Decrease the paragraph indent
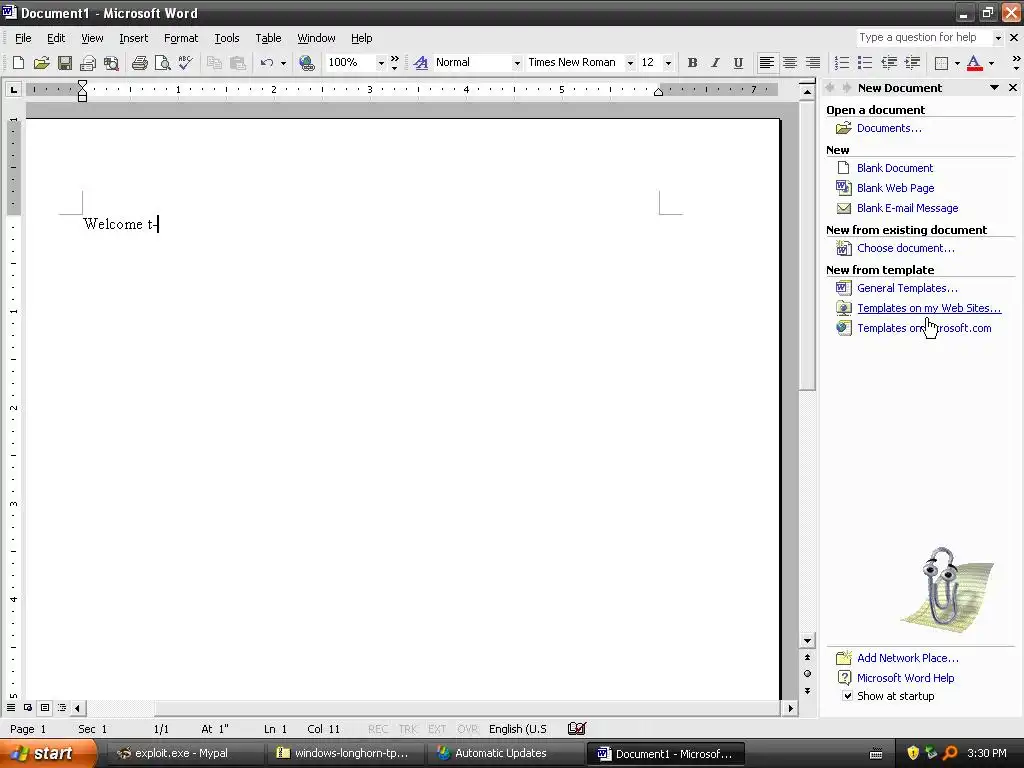 889,63
